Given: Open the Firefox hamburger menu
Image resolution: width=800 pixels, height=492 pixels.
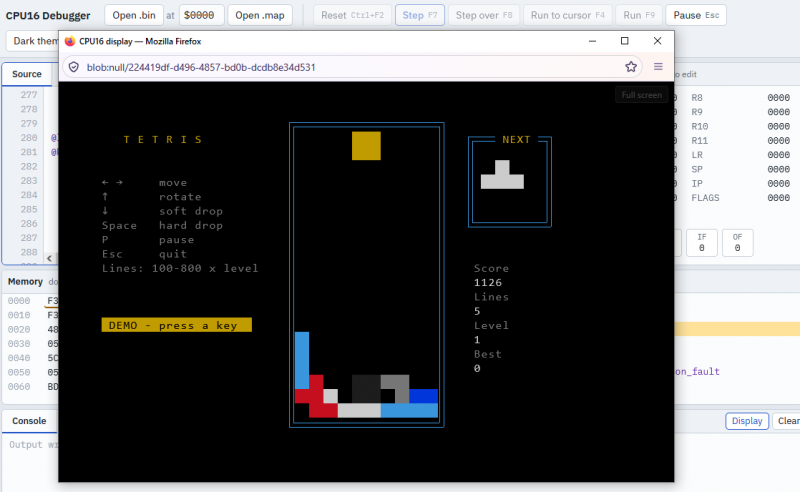Looking at the screenshot, I should (x=658, y=67).
